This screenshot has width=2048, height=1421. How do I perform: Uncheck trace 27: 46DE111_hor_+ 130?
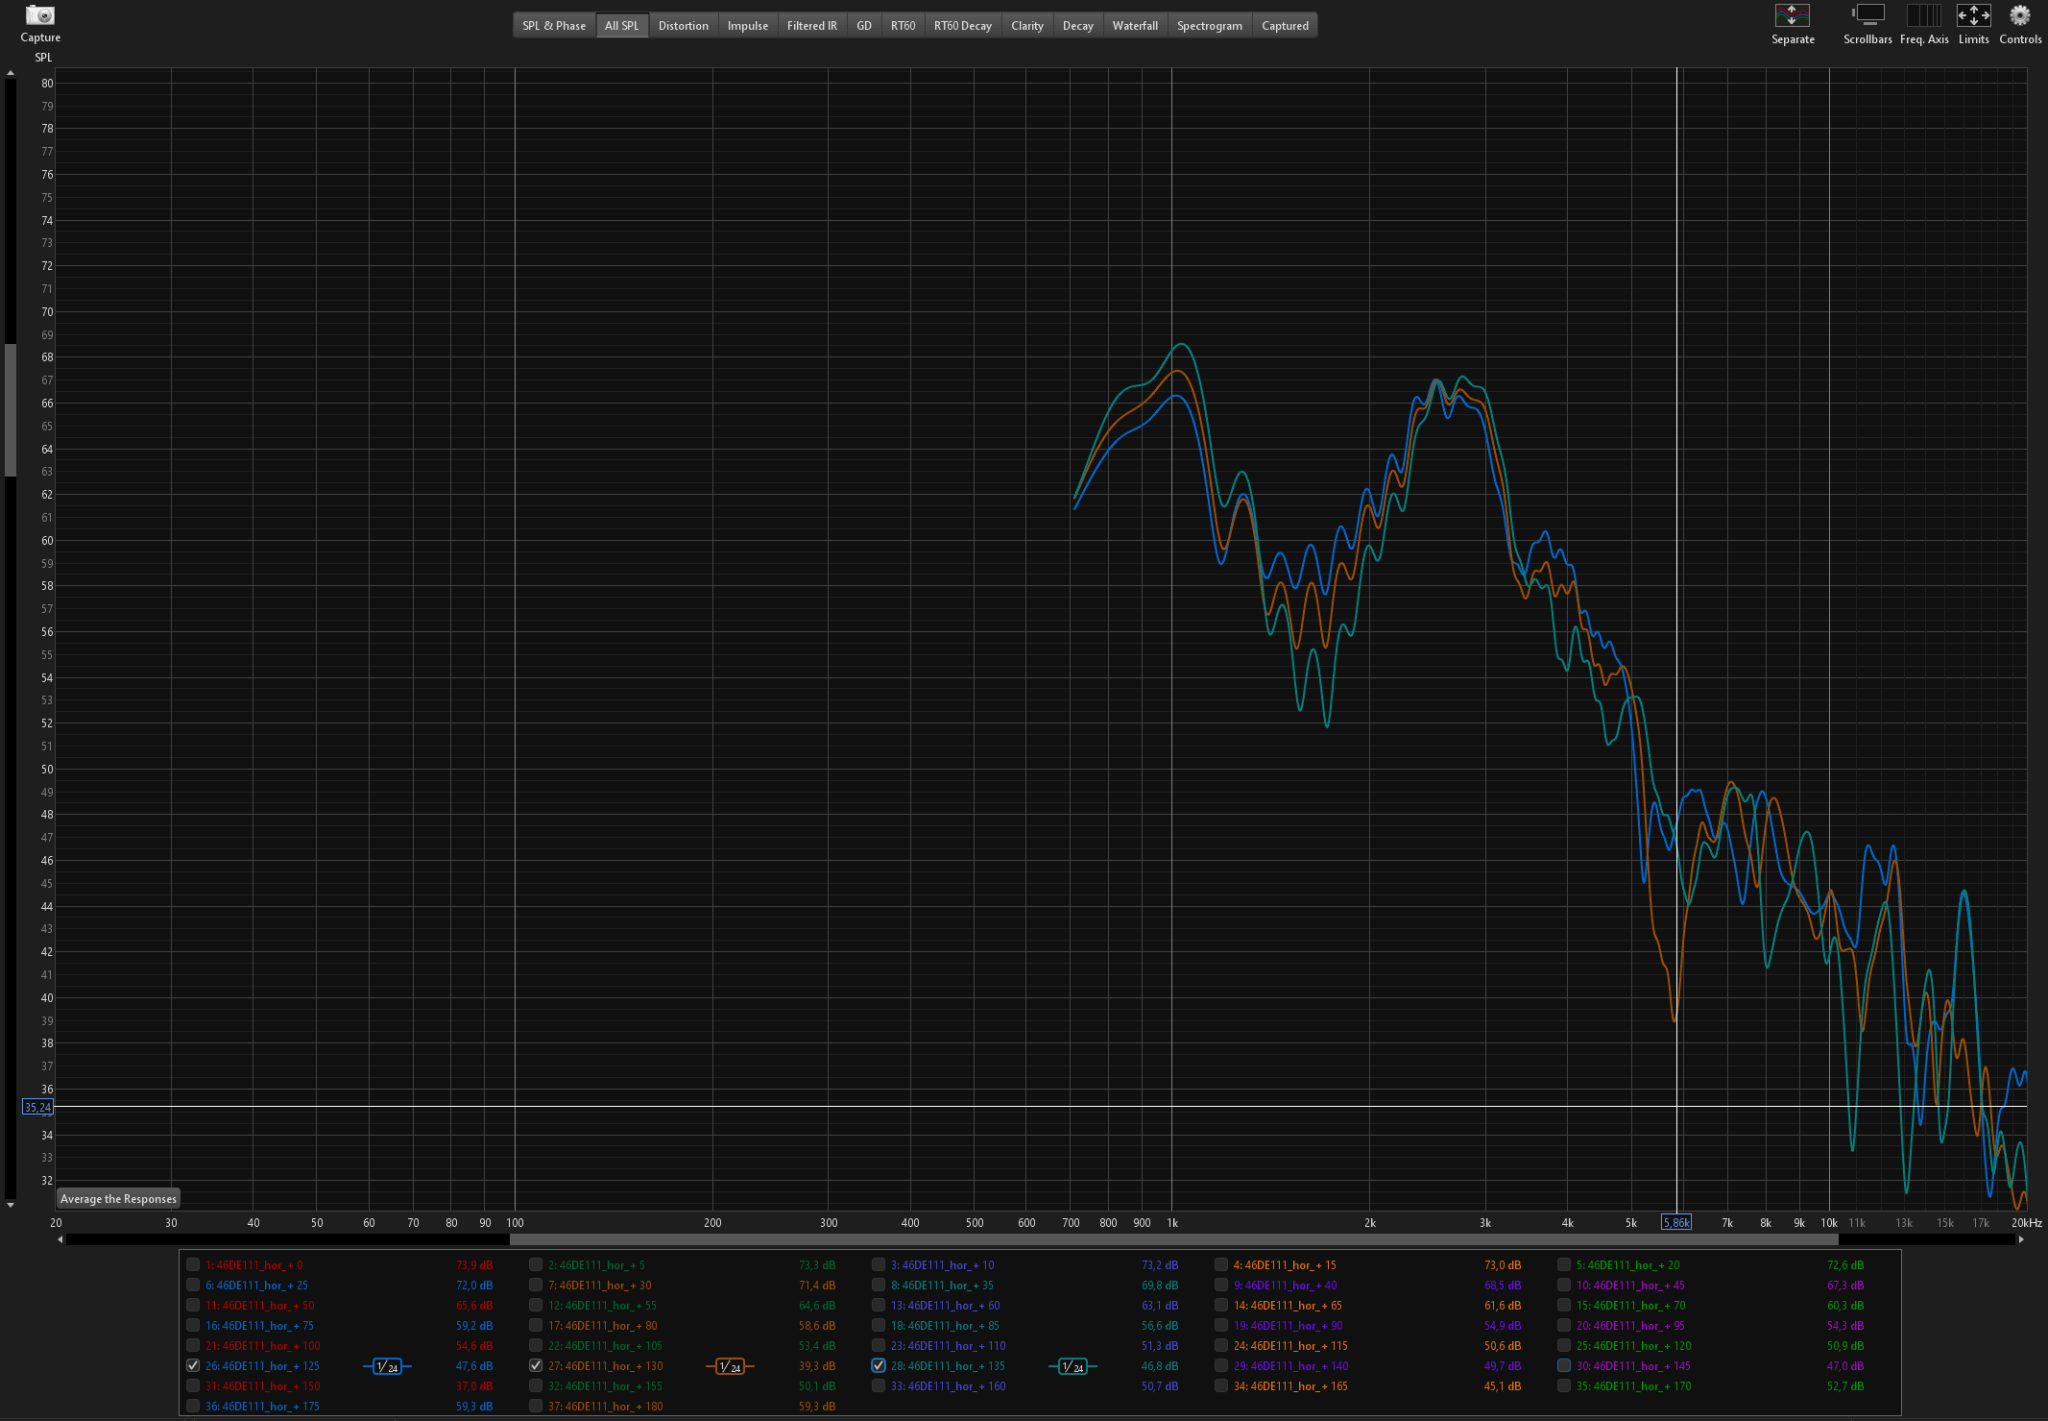click(x=536, y=1366)
